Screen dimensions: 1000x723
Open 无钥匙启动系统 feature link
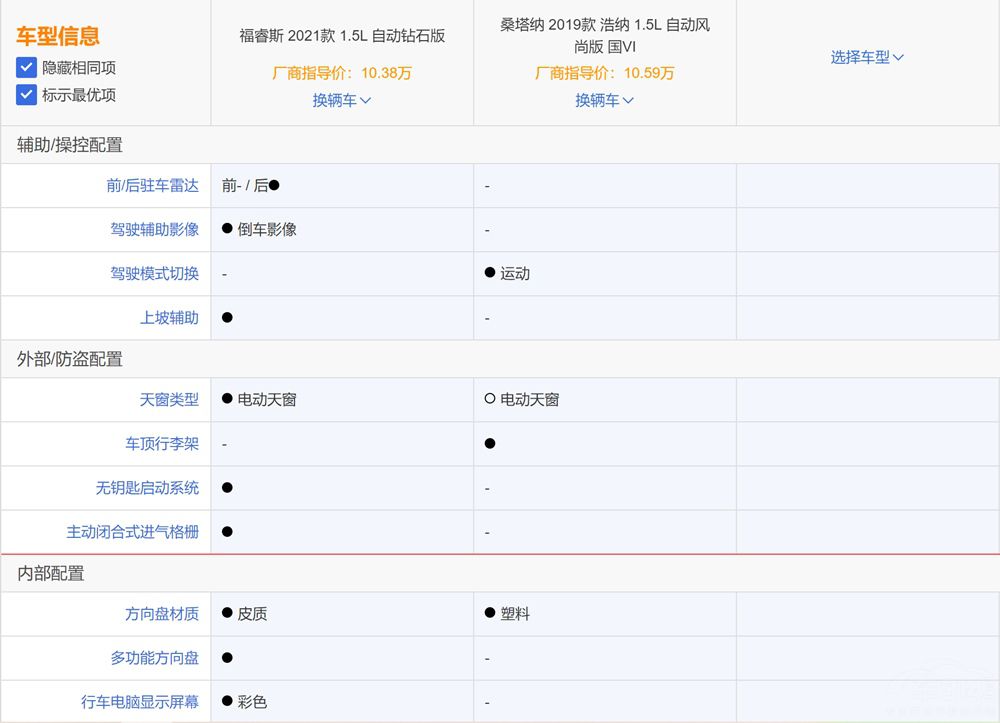pyautogui.click(x=147, y=487)
